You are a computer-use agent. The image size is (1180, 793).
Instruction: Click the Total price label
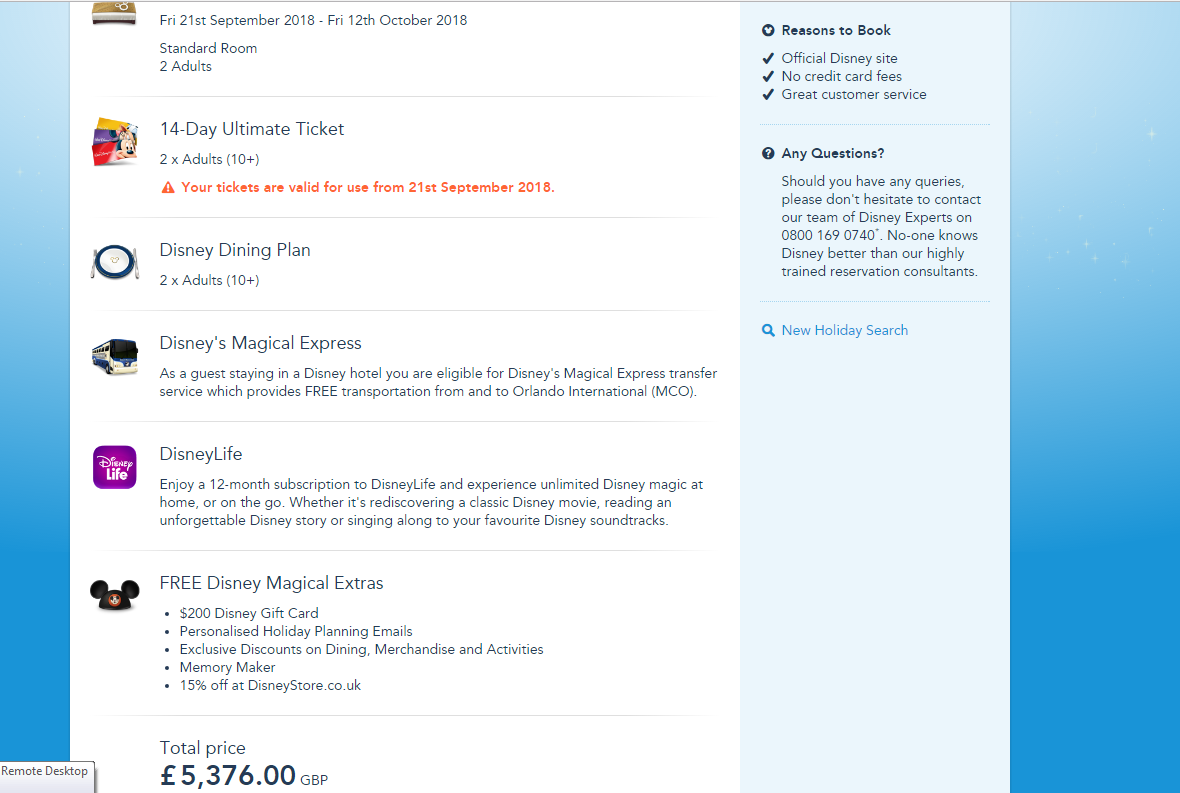[202, 748]
